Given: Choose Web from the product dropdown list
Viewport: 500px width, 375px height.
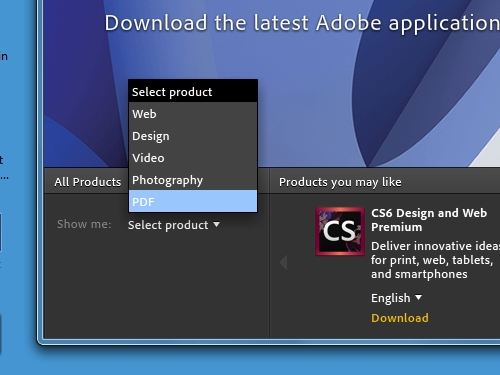Looking at the screenshot, I should (x=193, y=114).
